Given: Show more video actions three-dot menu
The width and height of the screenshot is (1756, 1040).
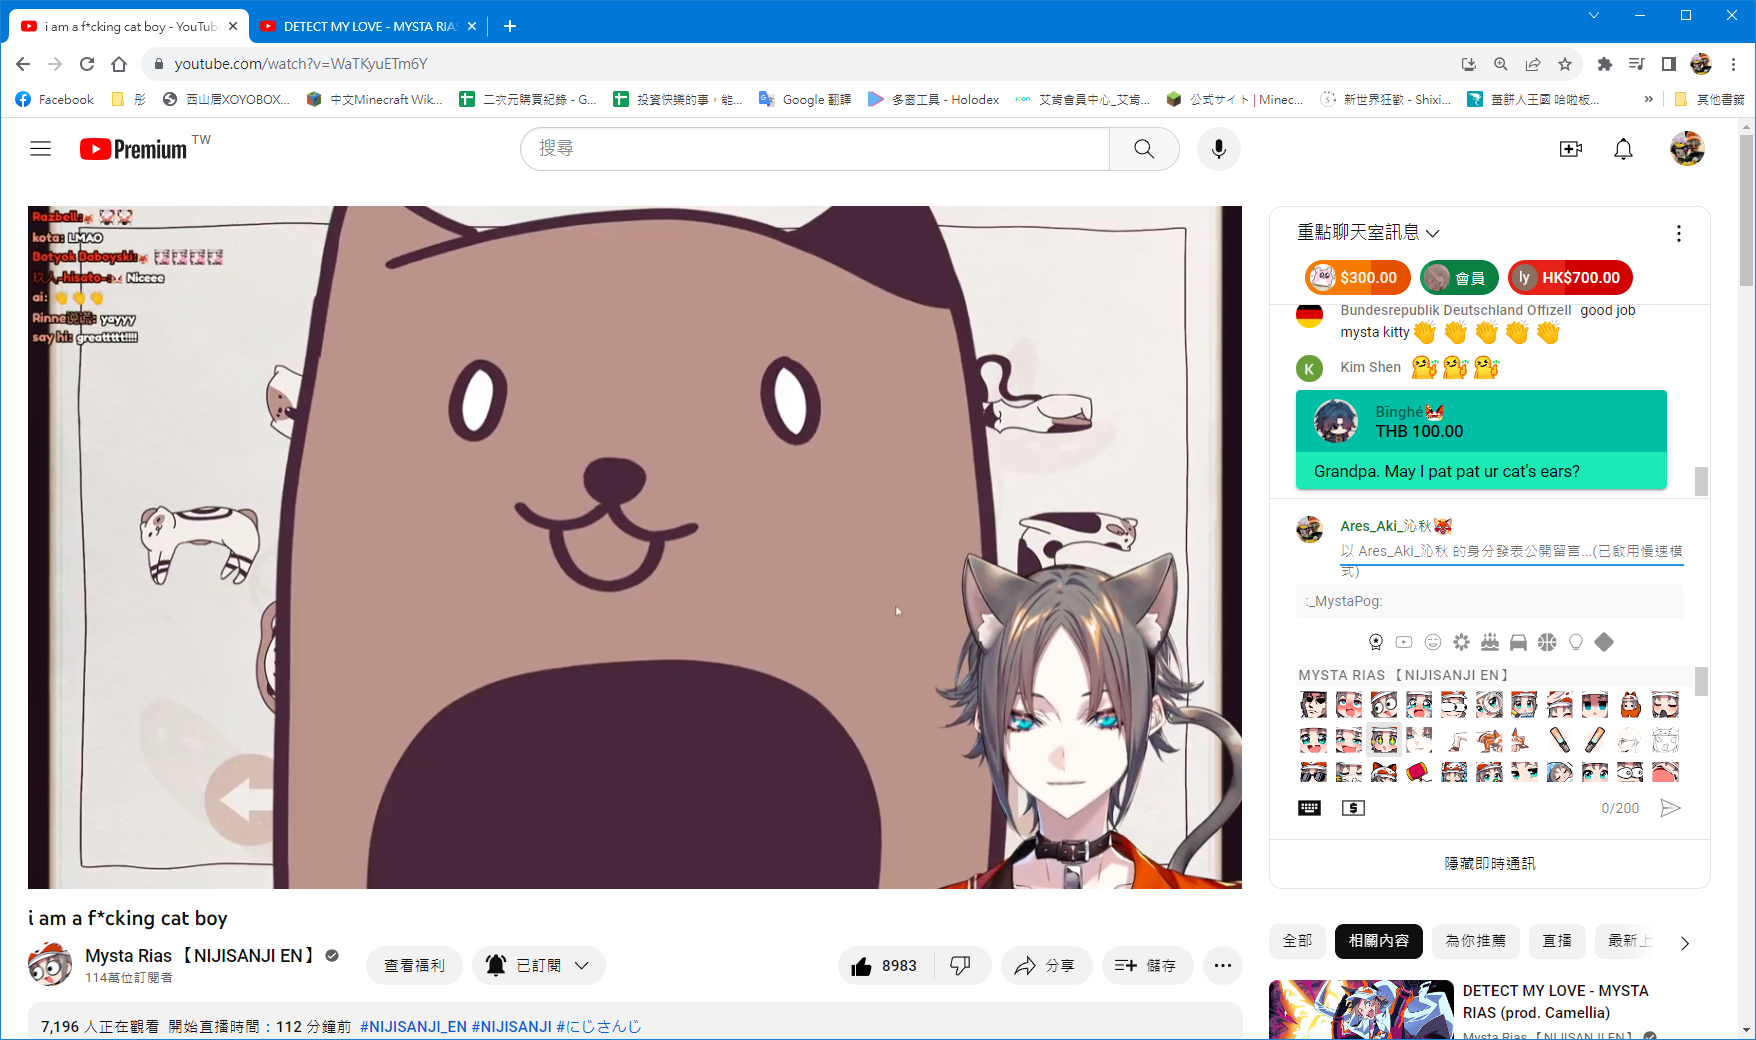Looking at the screenshot, I should tap(1222, 965).
